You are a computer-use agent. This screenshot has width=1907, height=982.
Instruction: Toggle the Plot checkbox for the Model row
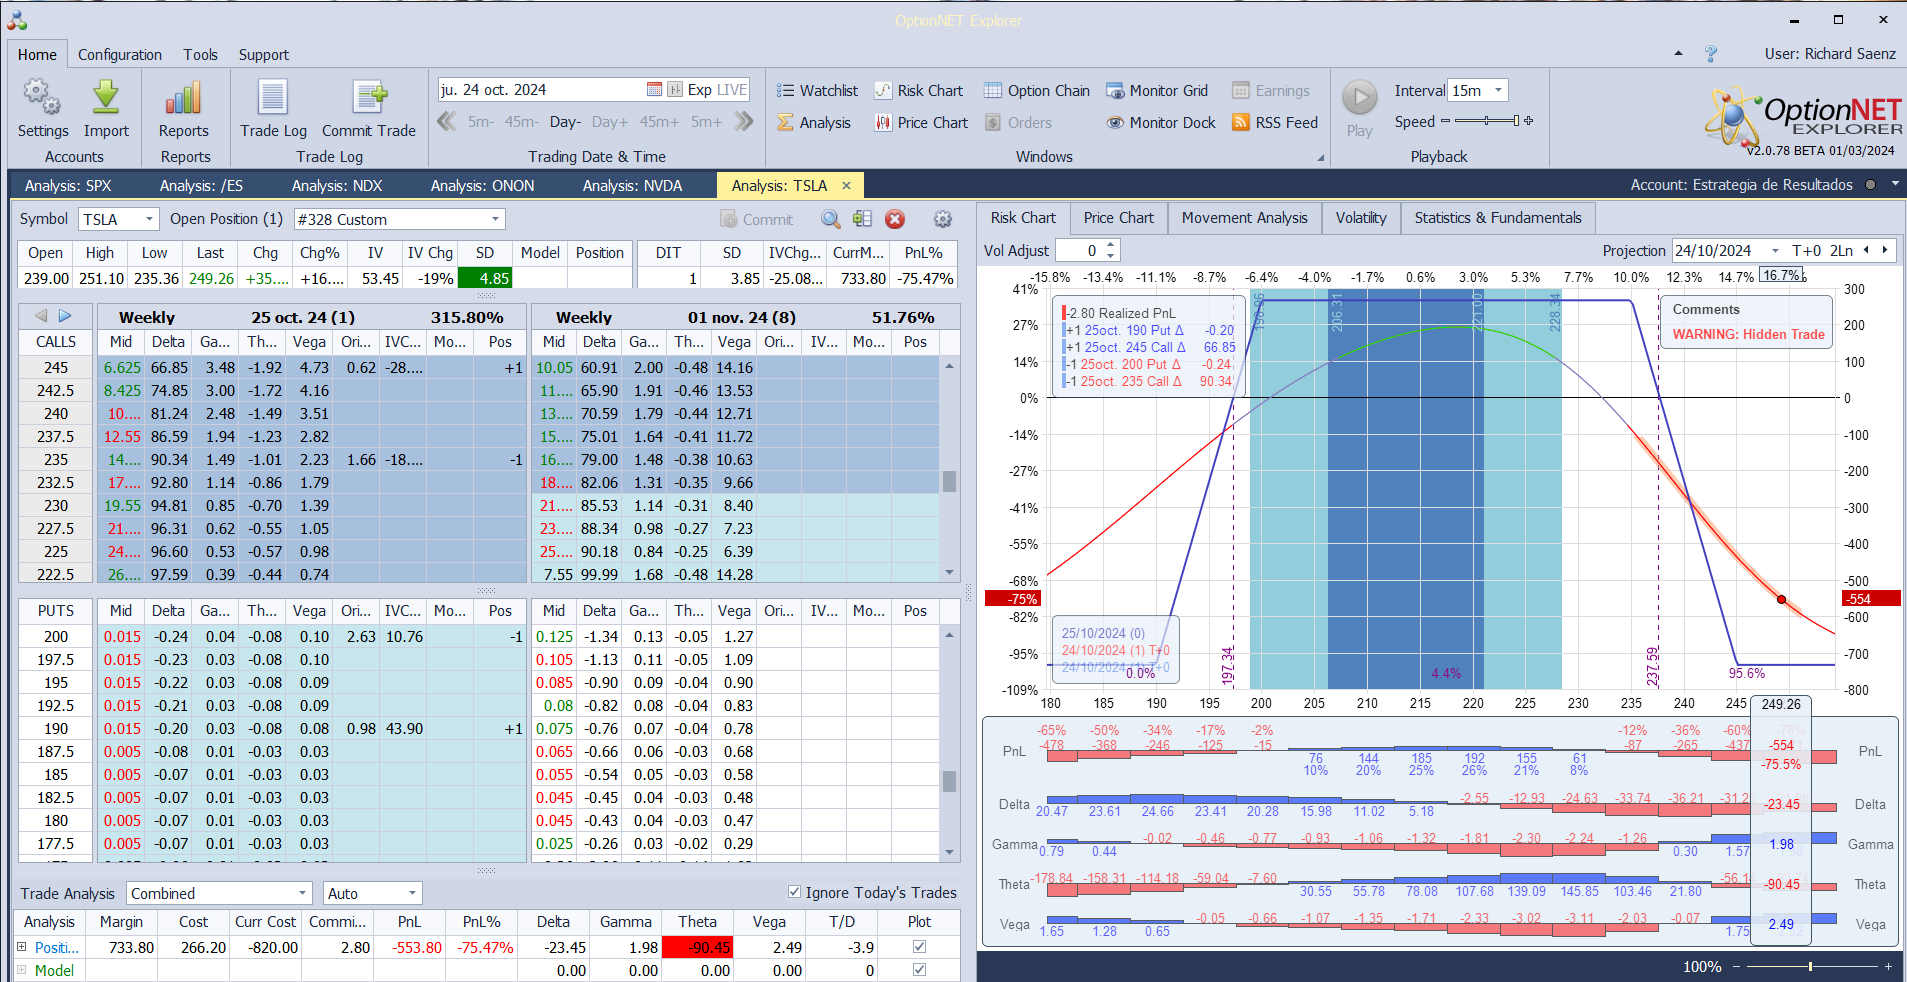919,969
